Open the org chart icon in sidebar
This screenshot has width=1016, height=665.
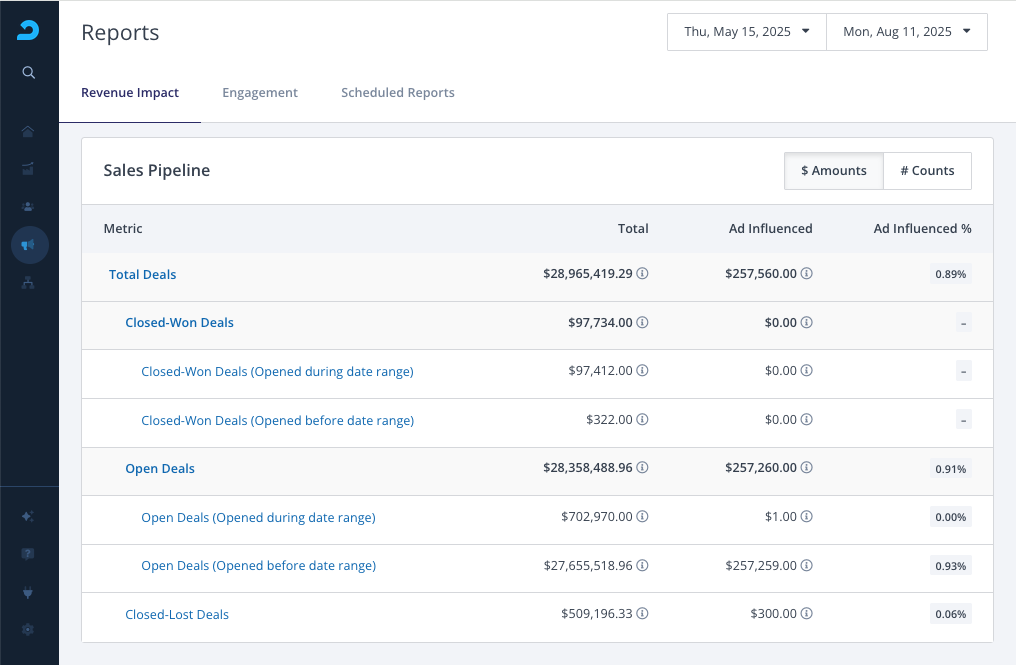tap(28, 283)
